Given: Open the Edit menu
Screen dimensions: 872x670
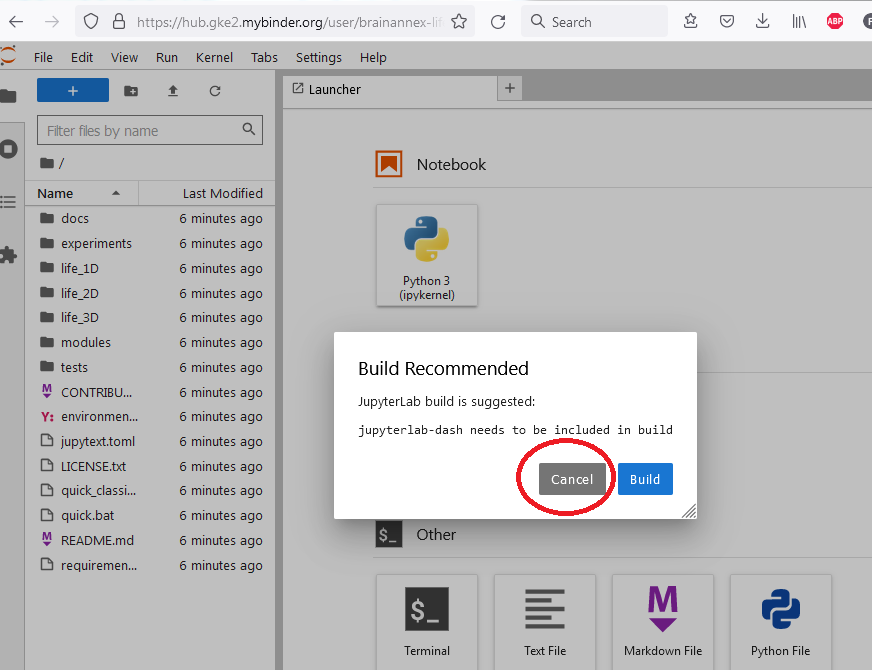Looking at the screenshot, I should pyautogui.click(x=82, y=57).
